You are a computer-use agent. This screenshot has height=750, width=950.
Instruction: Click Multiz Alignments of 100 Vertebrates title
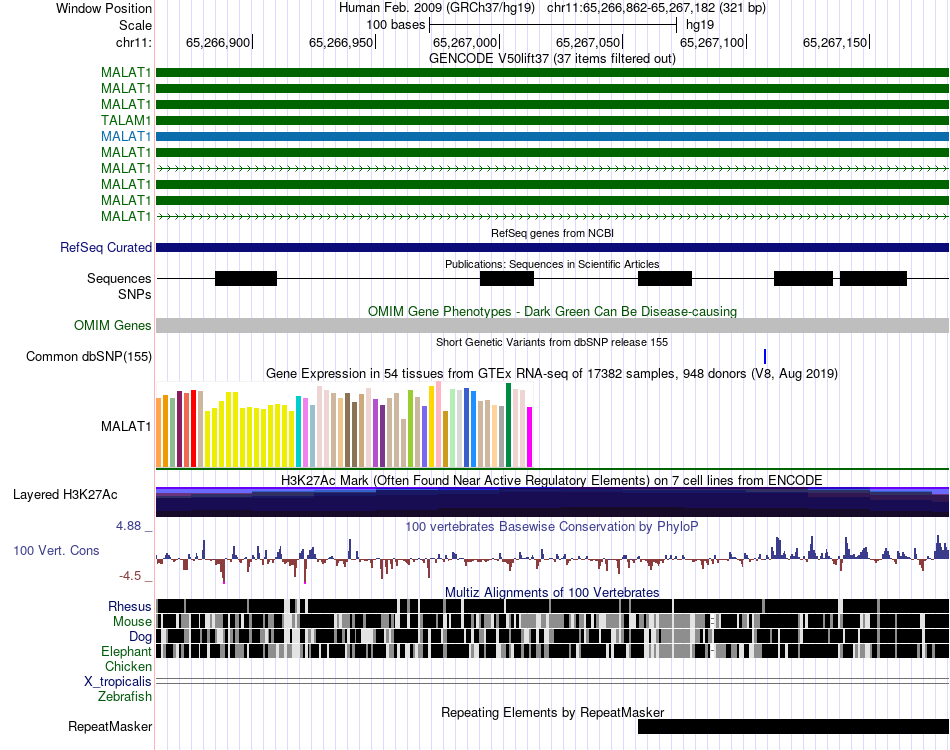(552, 592)
